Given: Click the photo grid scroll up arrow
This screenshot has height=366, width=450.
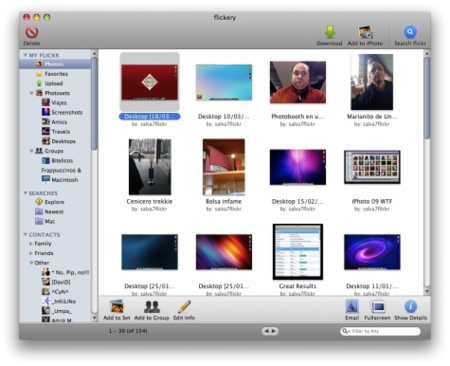Looking at the screenshot, I should point(427,53).
